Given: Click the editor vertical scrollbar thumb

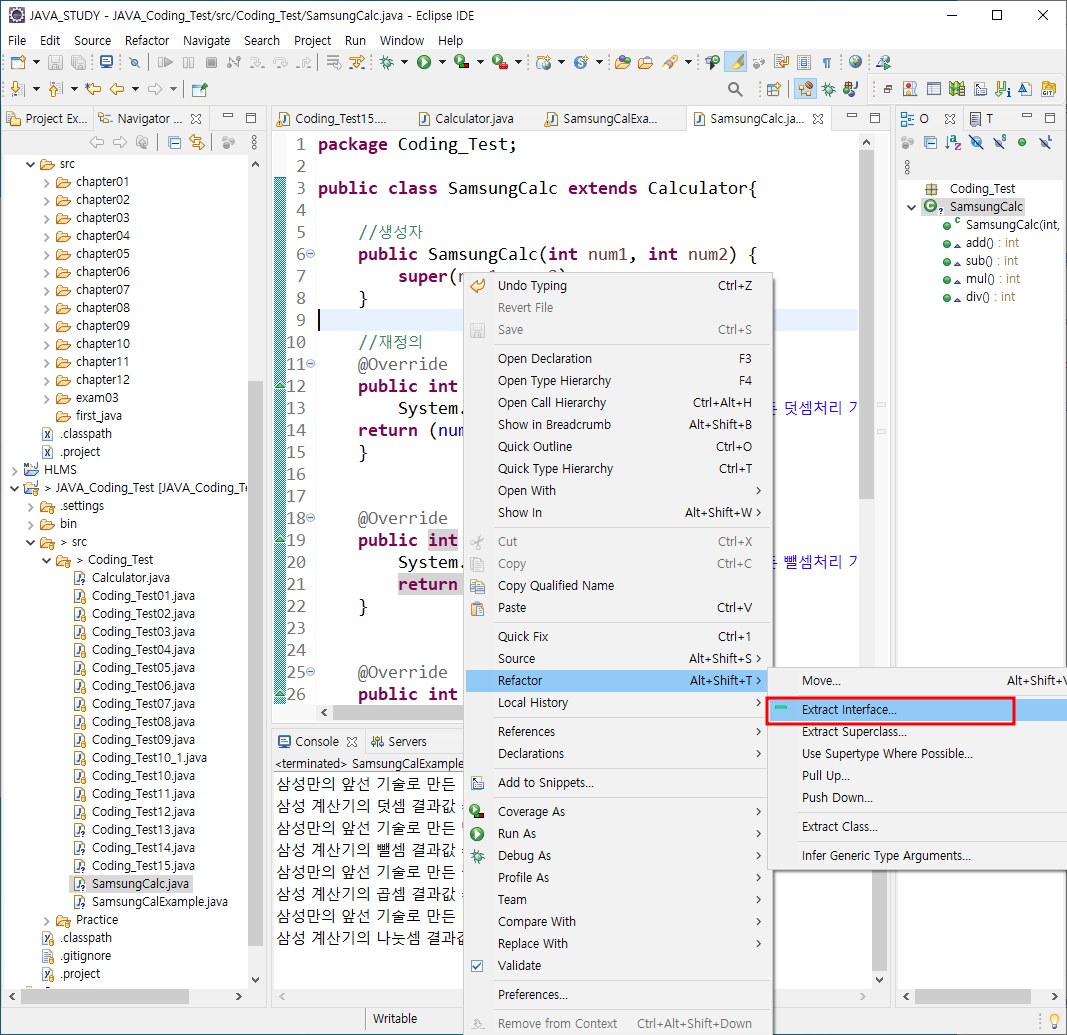Looking at the screenshot, I should 866,325.
